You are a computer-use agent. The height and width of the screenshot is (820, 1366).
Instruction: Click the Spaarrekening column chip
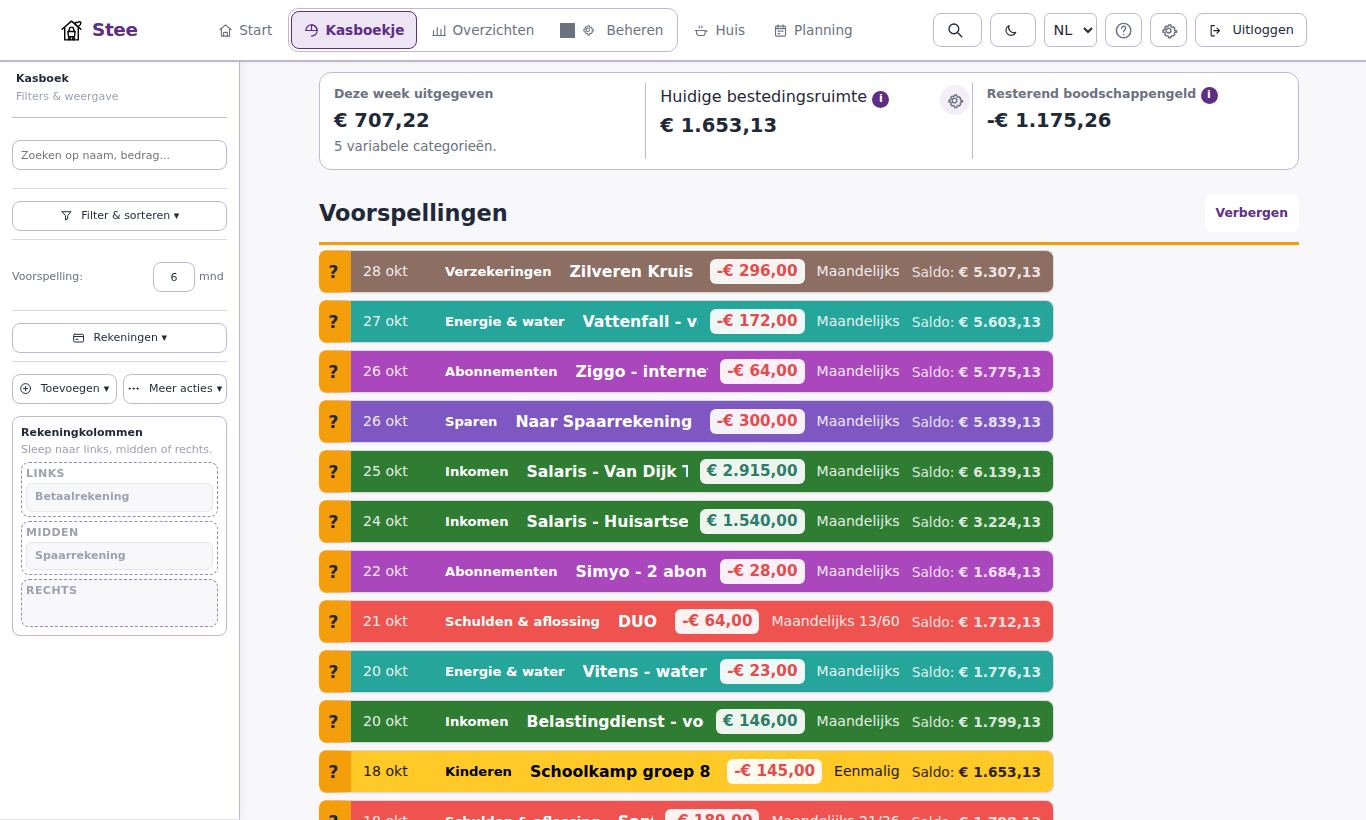(119, 556)
